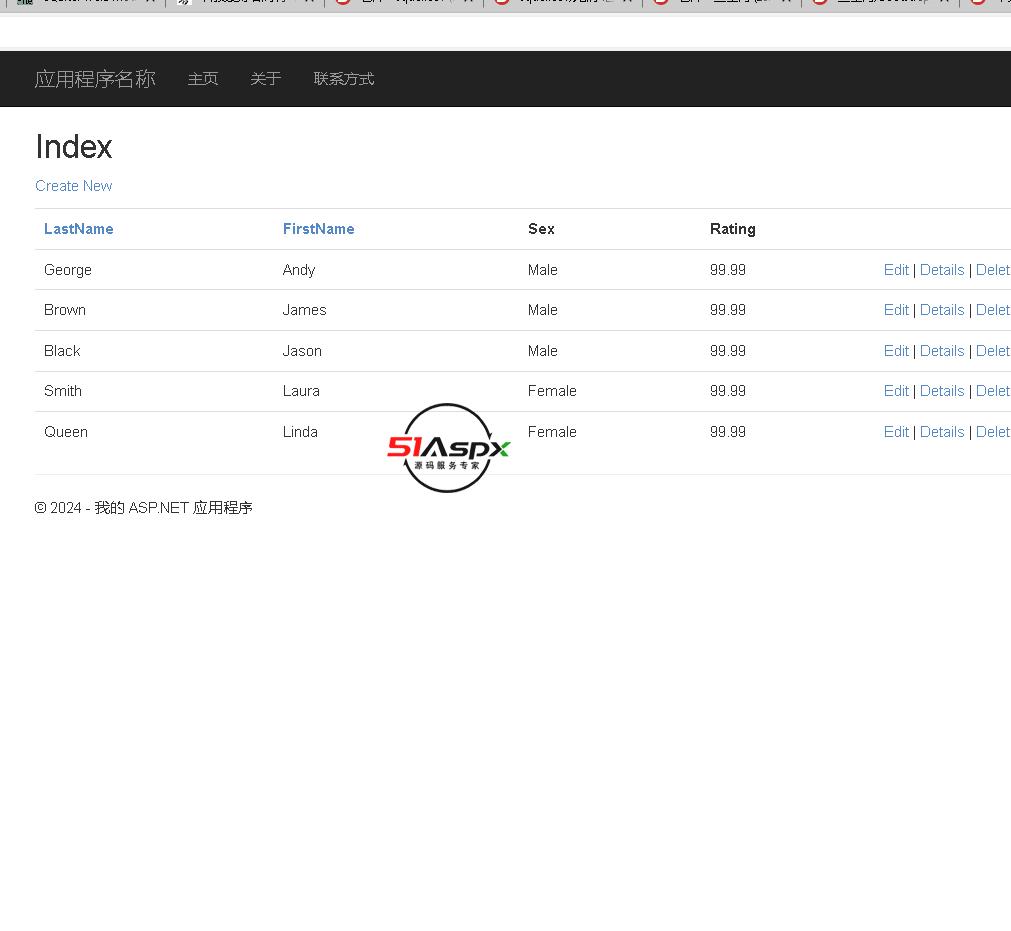Edit the George Andy row
The height and width of the screenshot is (931, 1011).
(896, 270)
